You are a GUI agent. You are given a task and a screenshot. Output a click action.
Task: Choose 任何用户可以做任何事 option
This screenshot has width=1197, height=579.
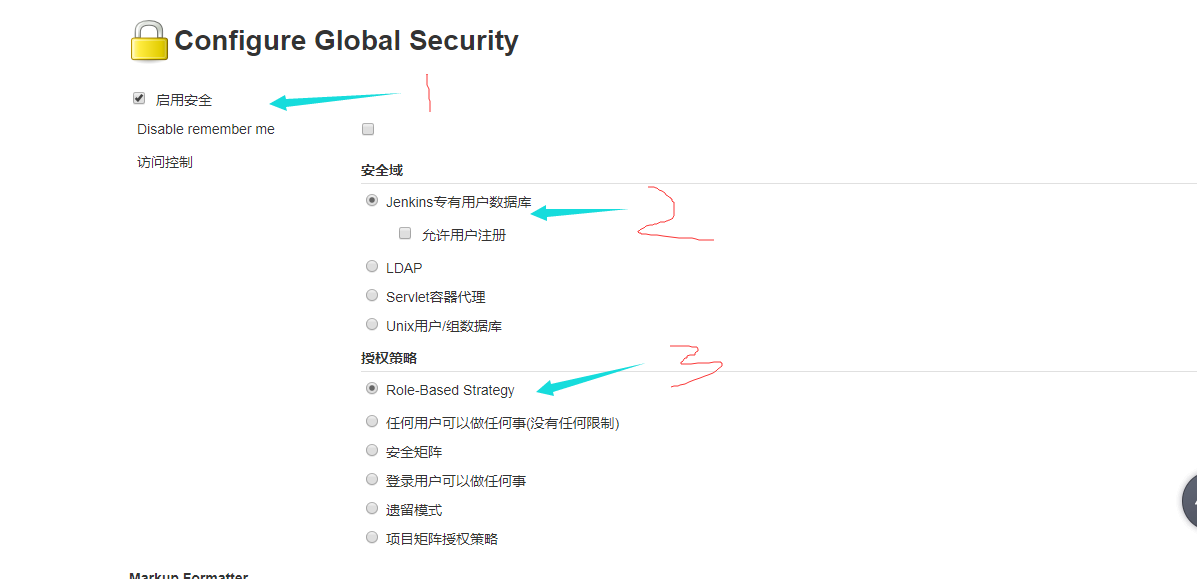tap(372, 421)
